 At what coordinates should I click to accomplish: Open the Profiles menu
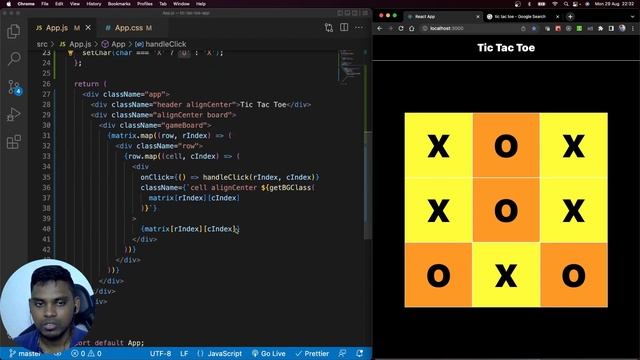tap(144, 4)
